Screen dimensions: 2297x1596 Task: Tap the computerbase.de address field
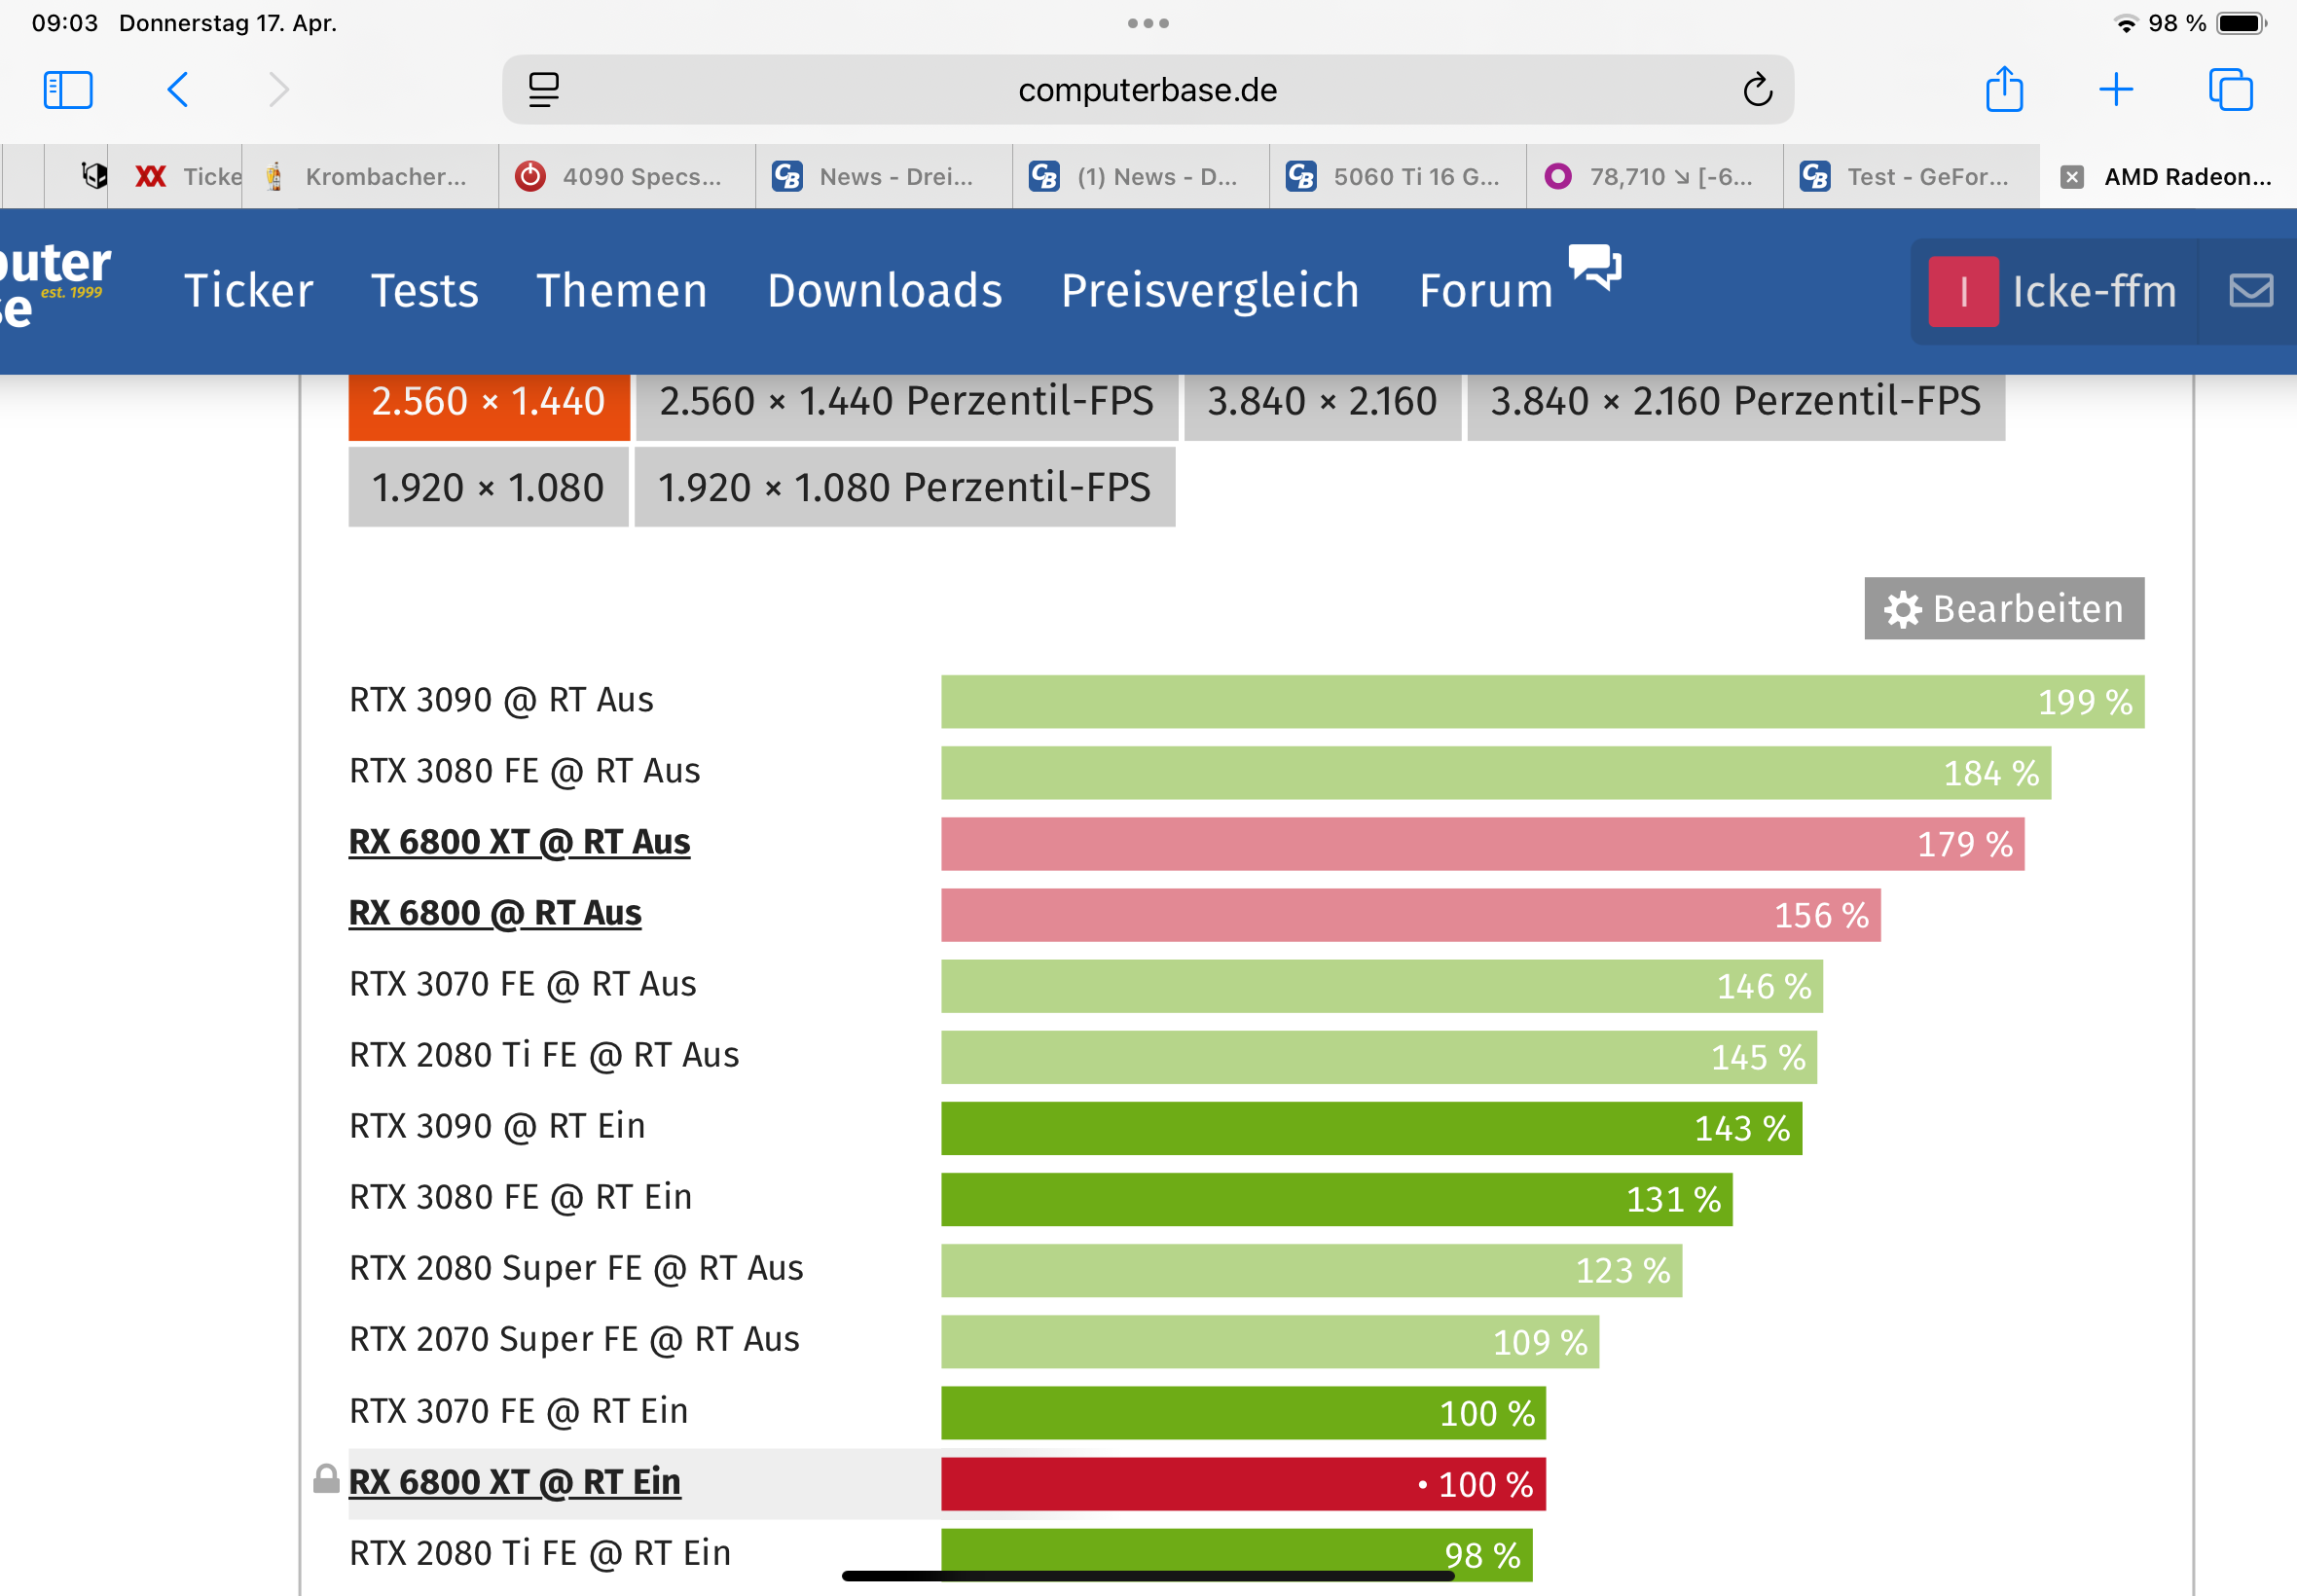pos(1147,90)
